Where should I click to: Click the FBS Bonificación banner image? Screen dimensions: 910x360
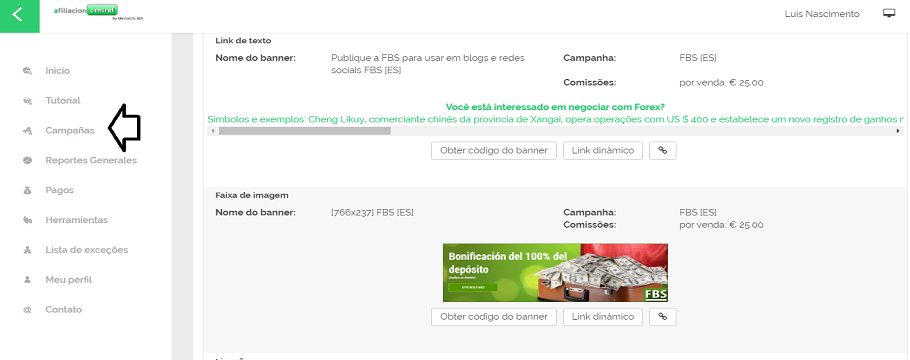pos(555,273)
